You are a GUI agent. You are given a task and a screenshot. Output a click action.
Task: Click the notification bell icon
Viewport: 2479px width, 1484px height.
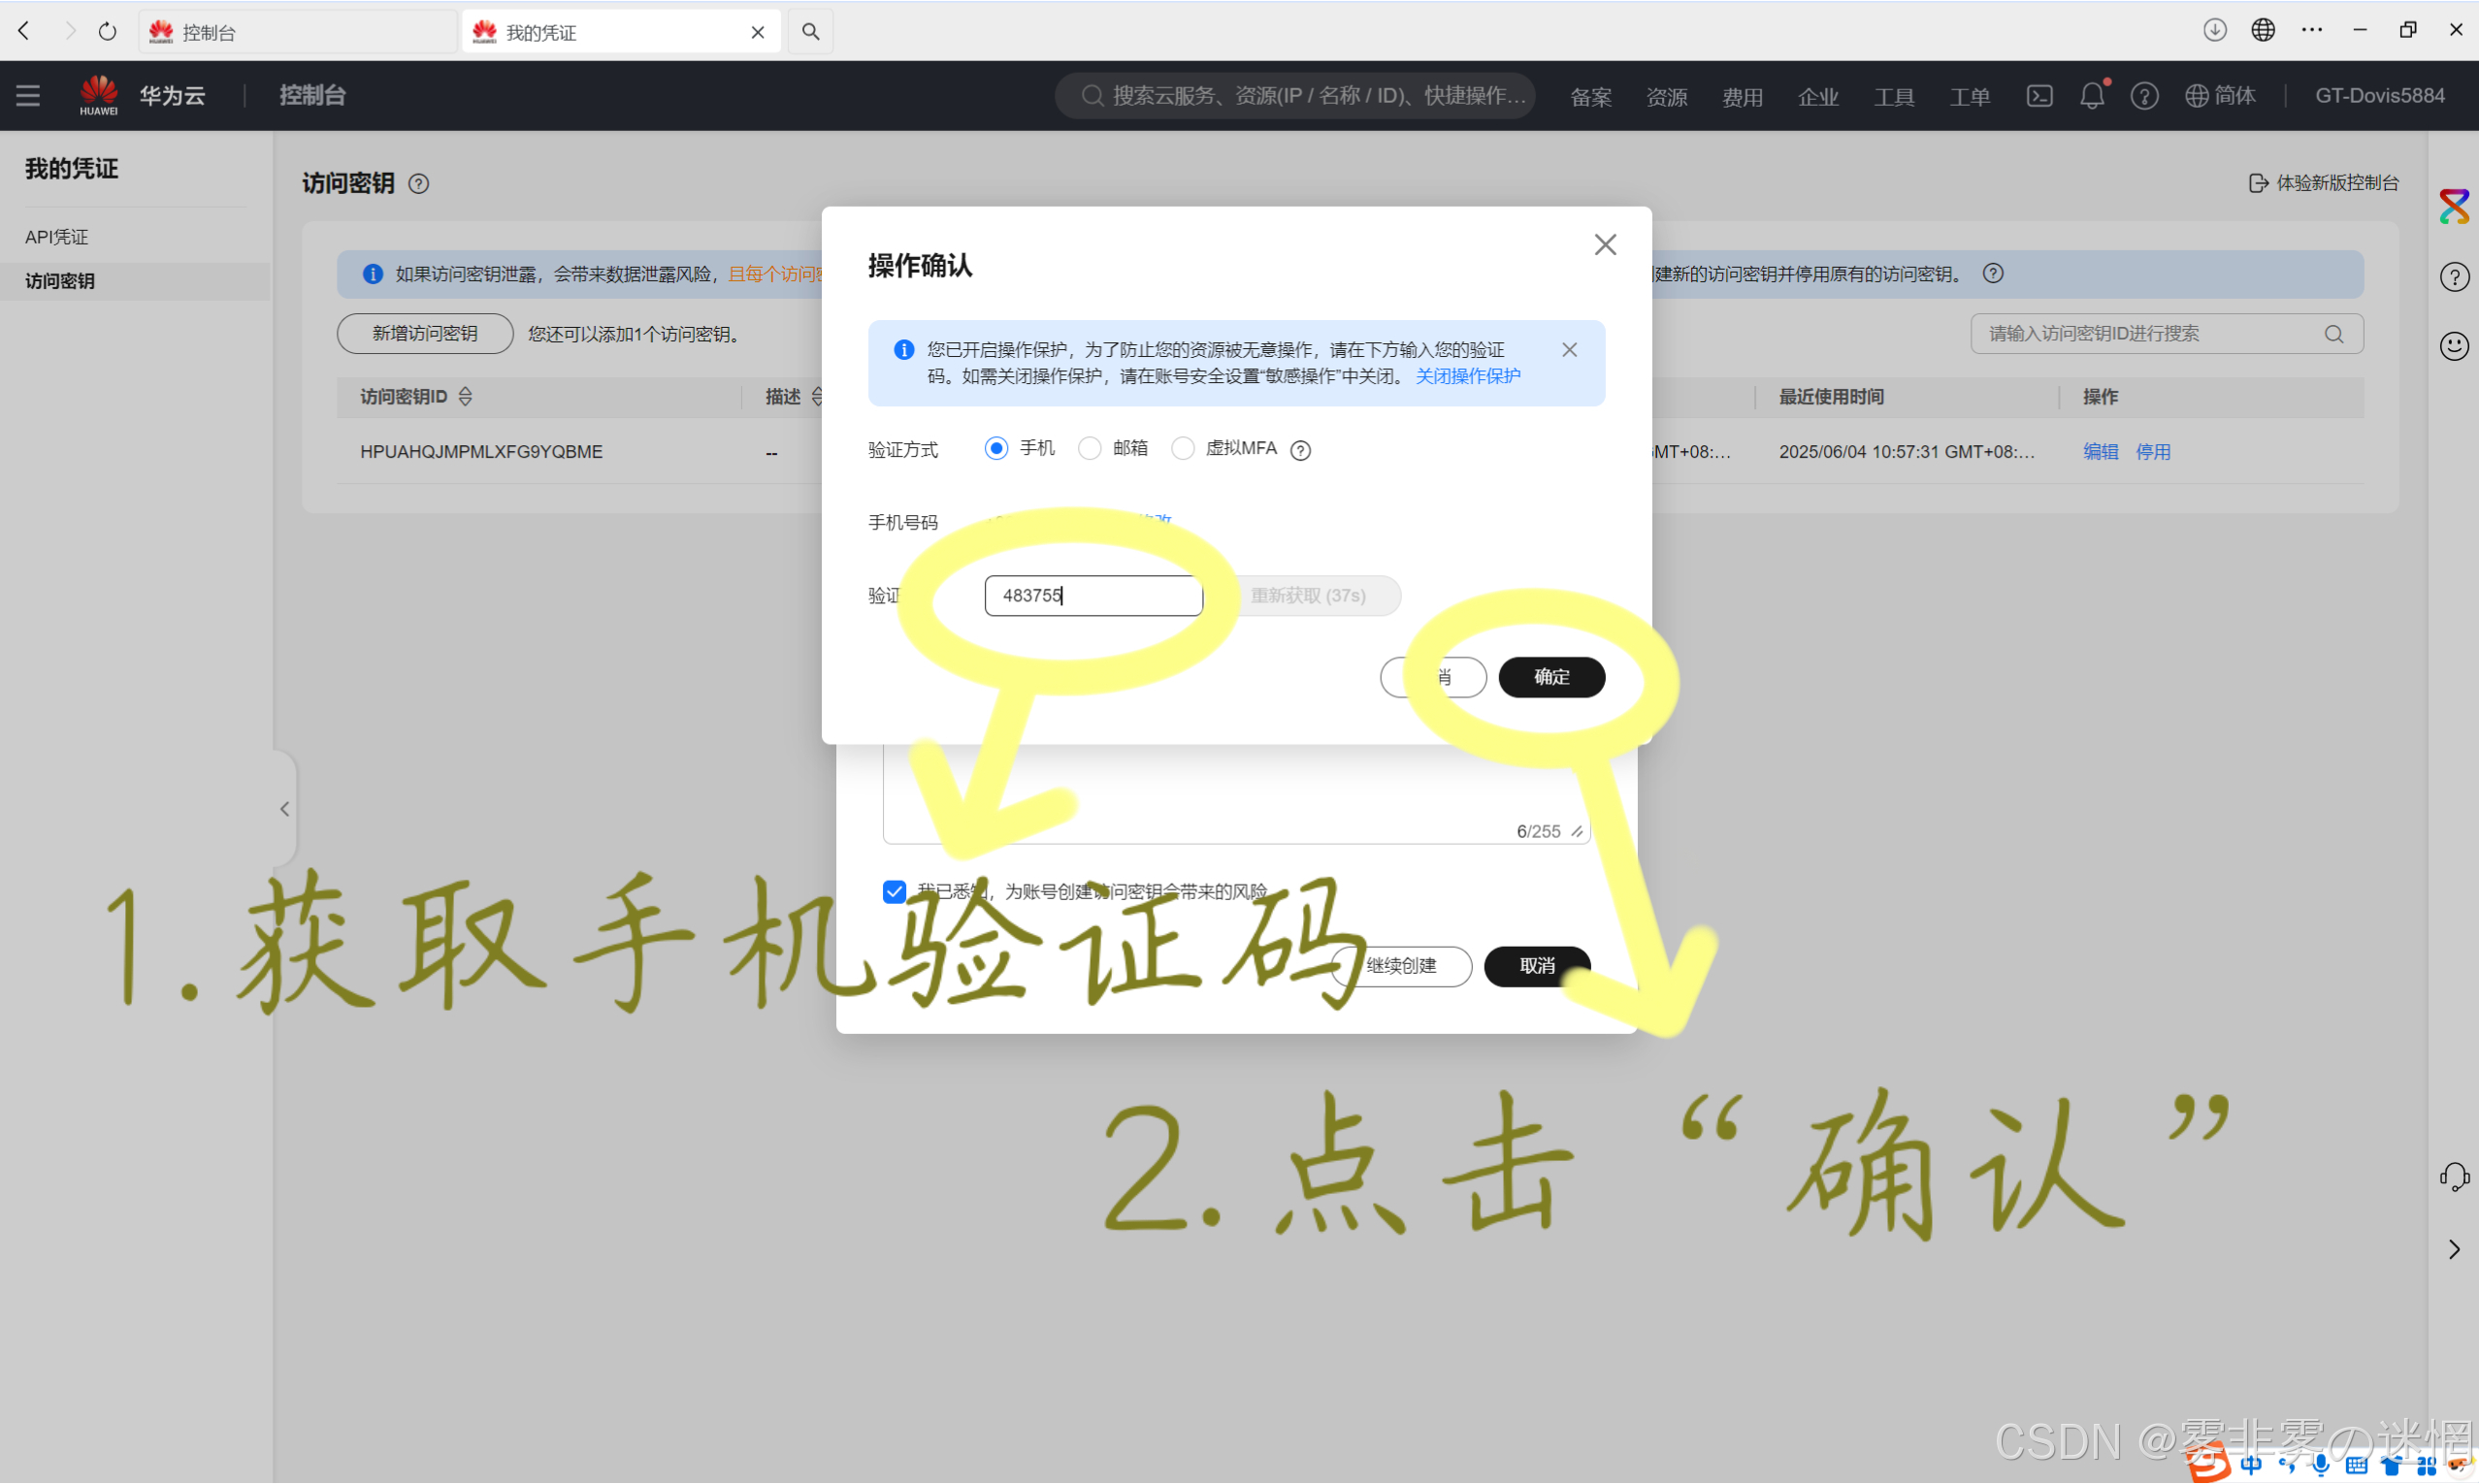pyautogui.click(x=2091, y=96)
